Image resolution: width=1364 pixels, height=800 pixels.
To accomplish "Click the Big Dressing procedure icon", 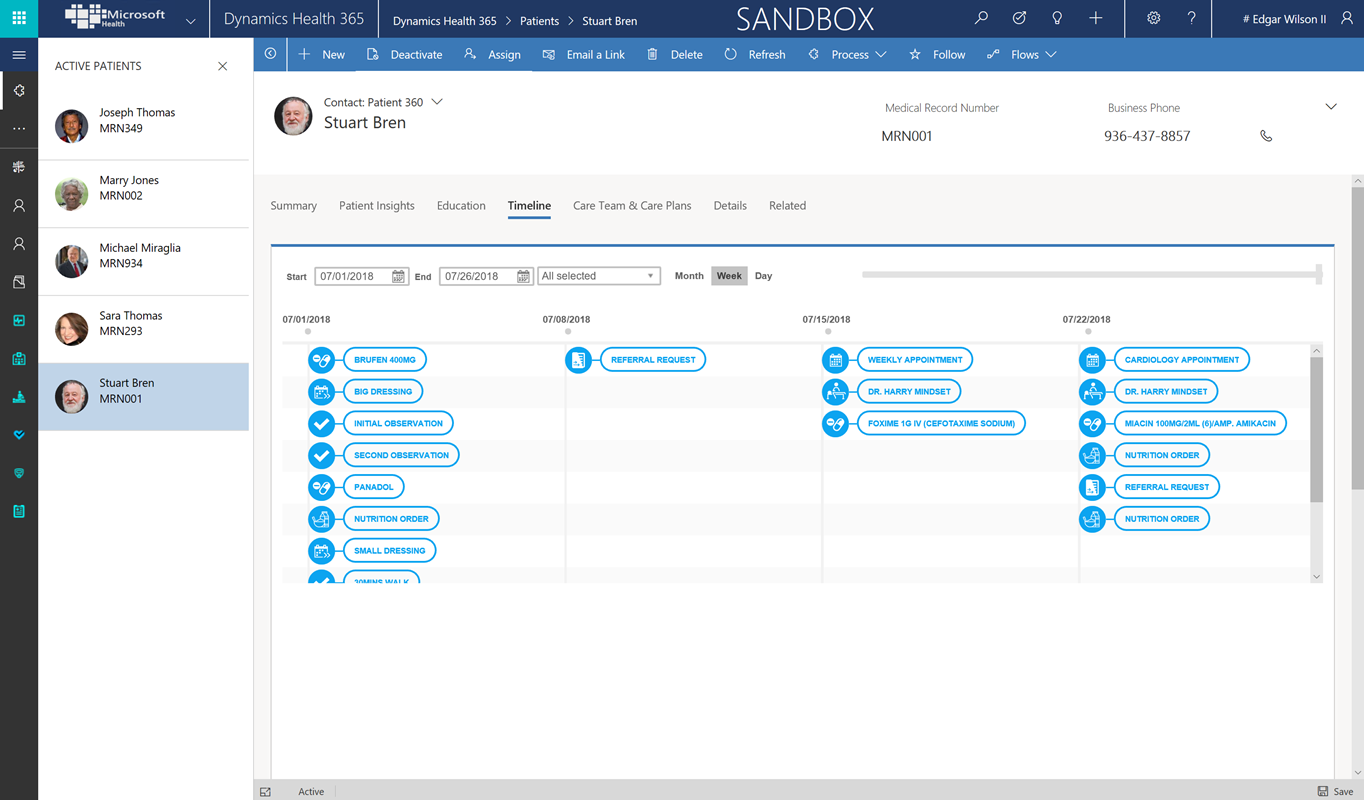I will (321, 392).
